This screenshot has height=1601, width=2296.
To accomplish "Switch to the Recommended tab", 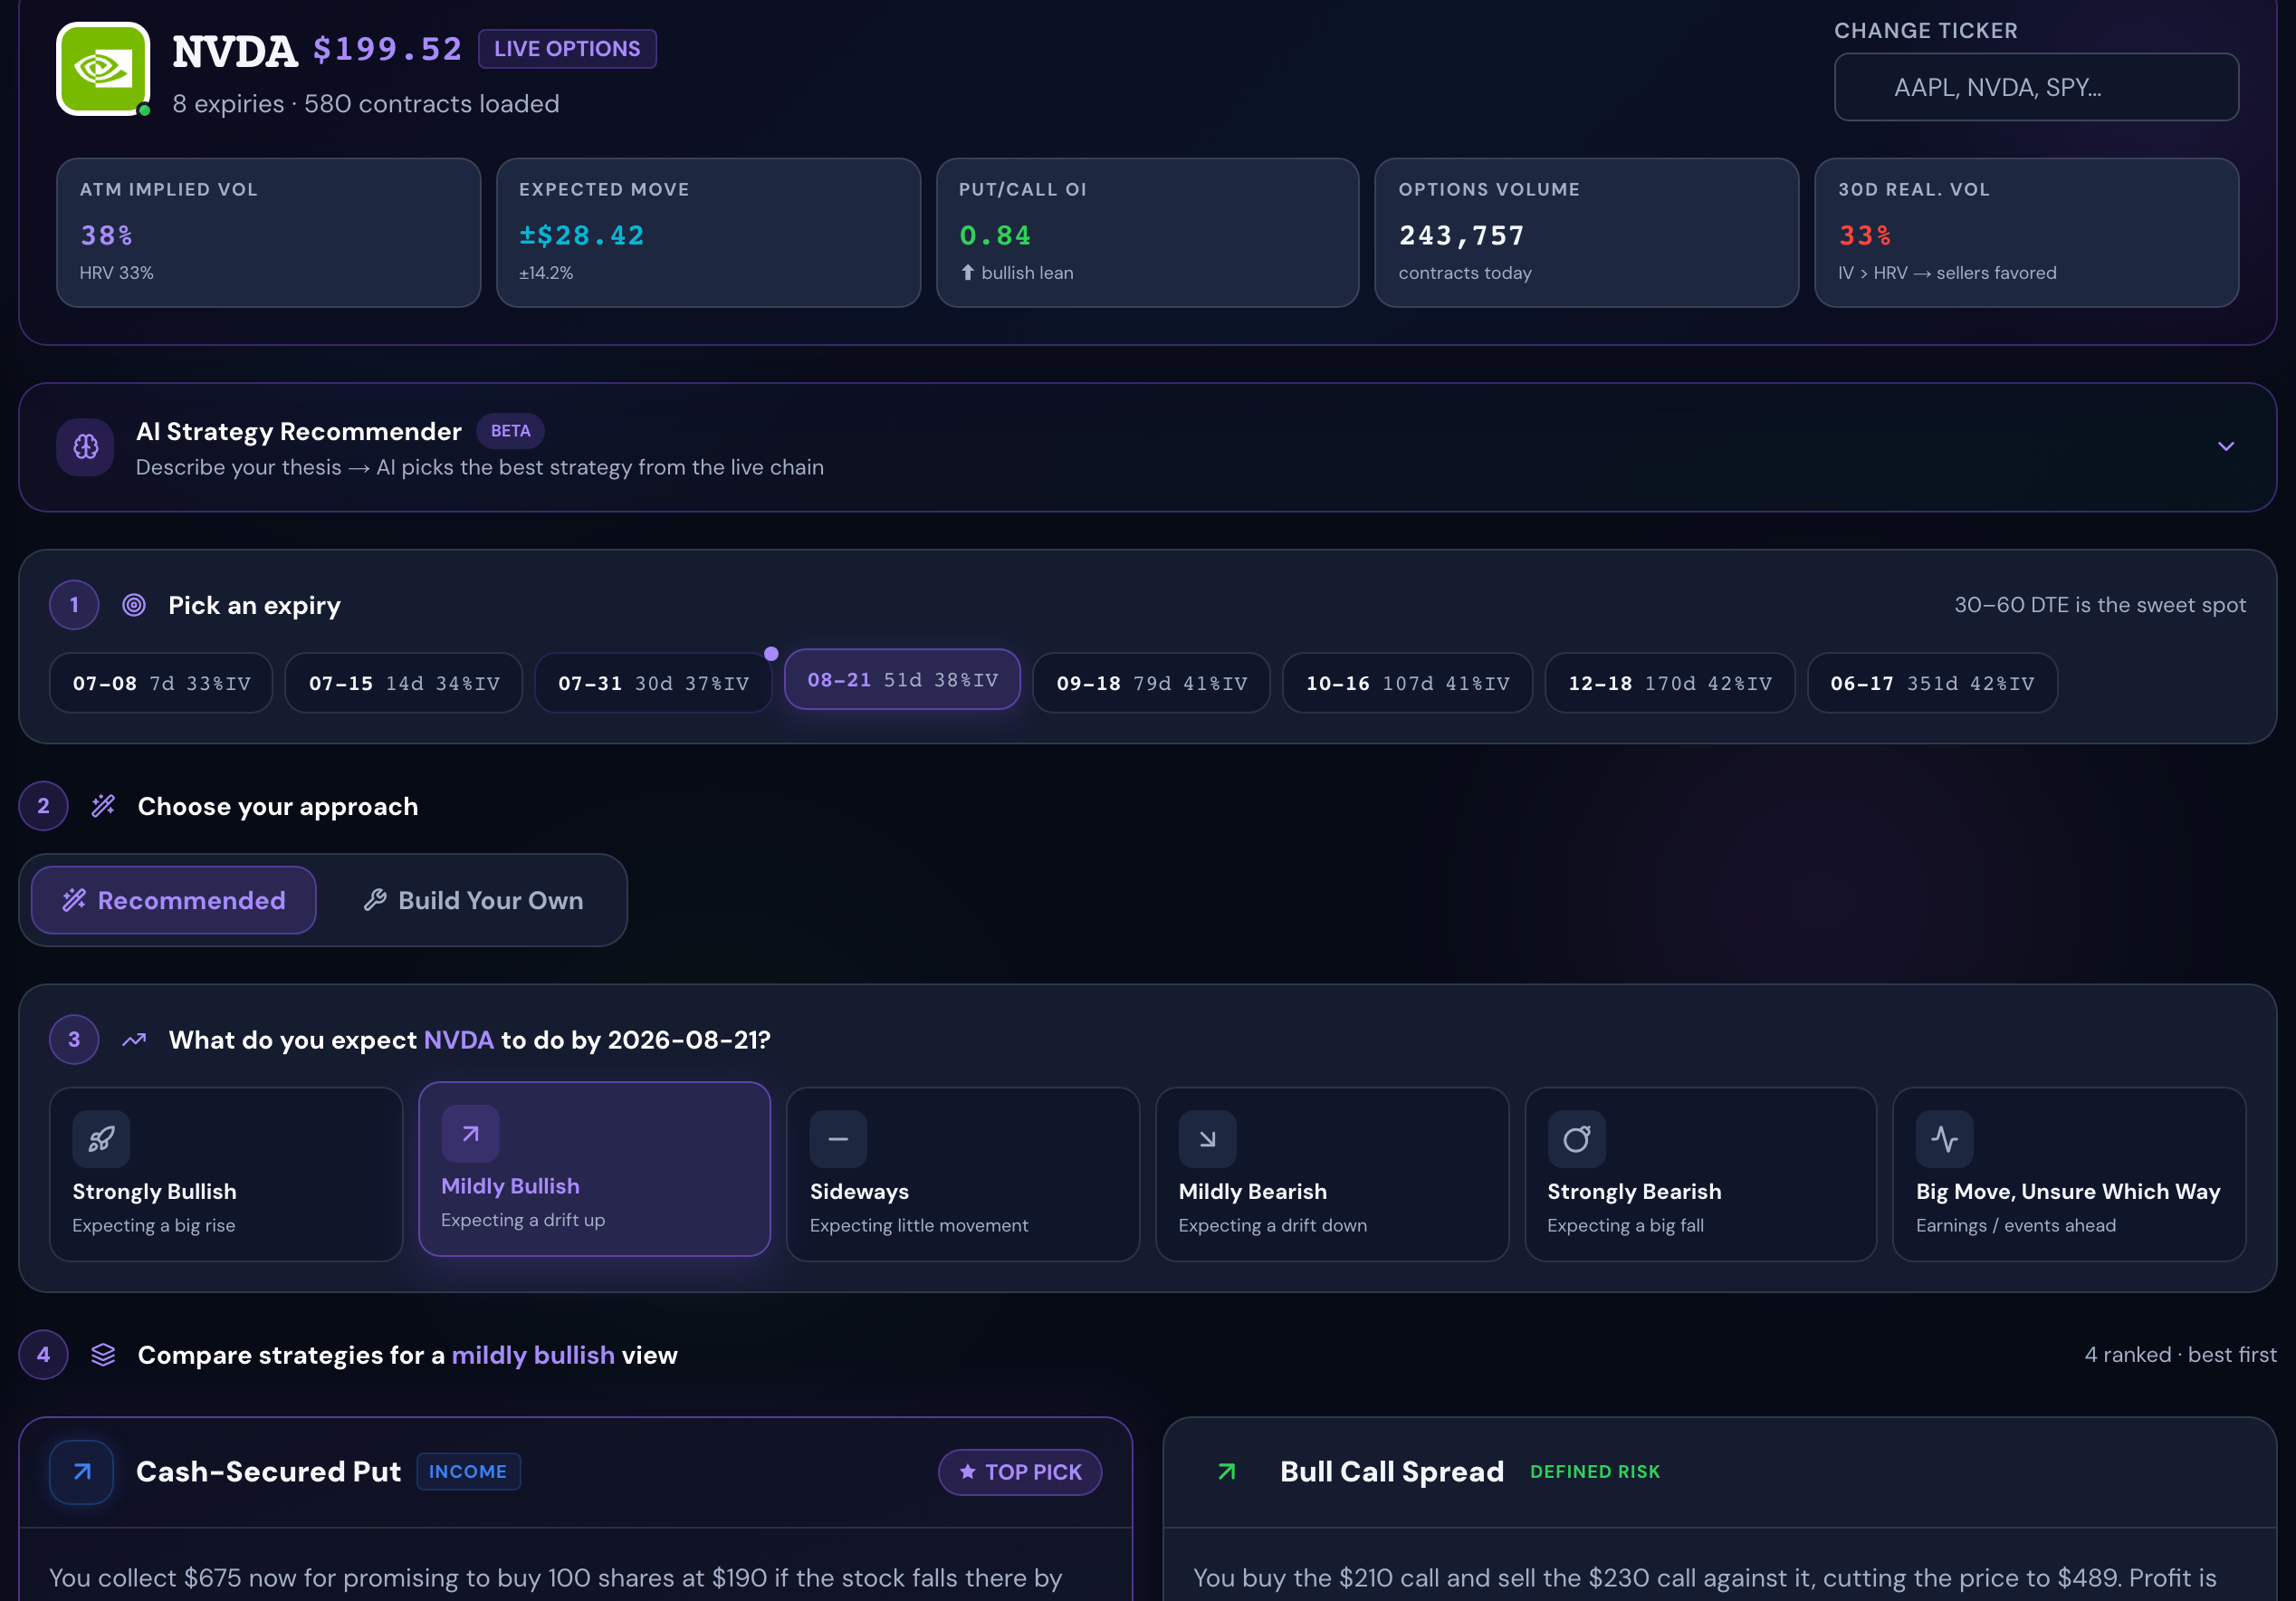I will click(x=174, y=900).
